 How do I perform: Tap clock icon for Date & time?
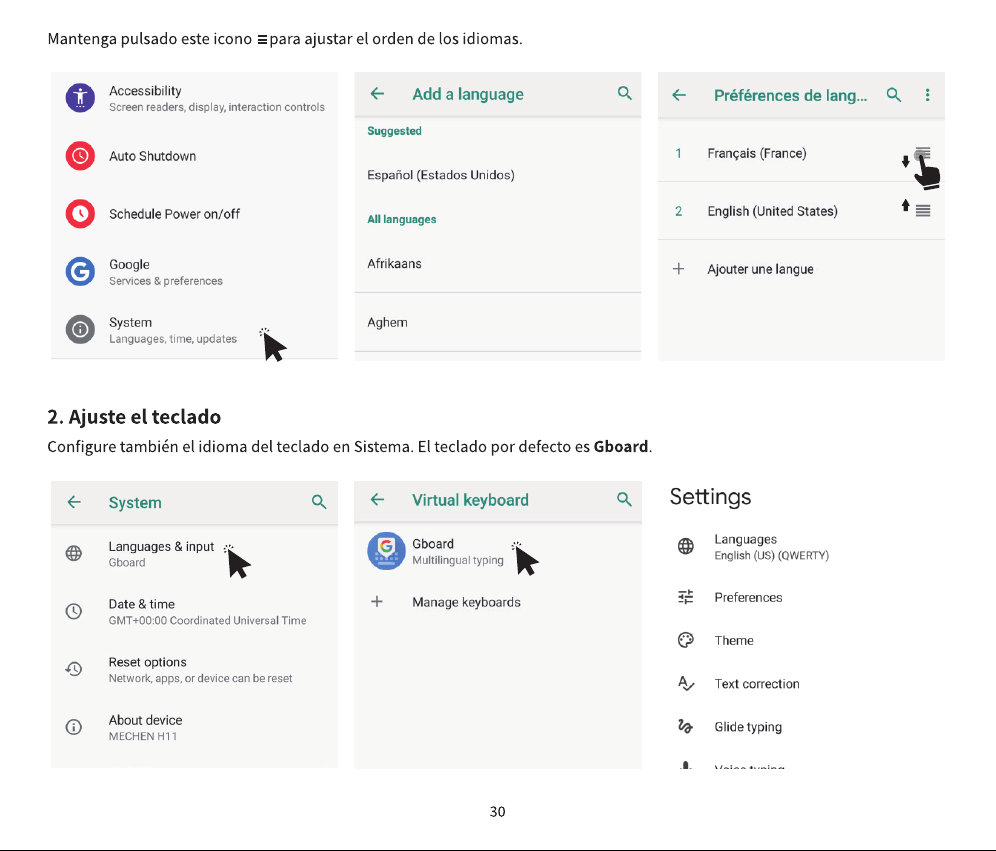74,611
